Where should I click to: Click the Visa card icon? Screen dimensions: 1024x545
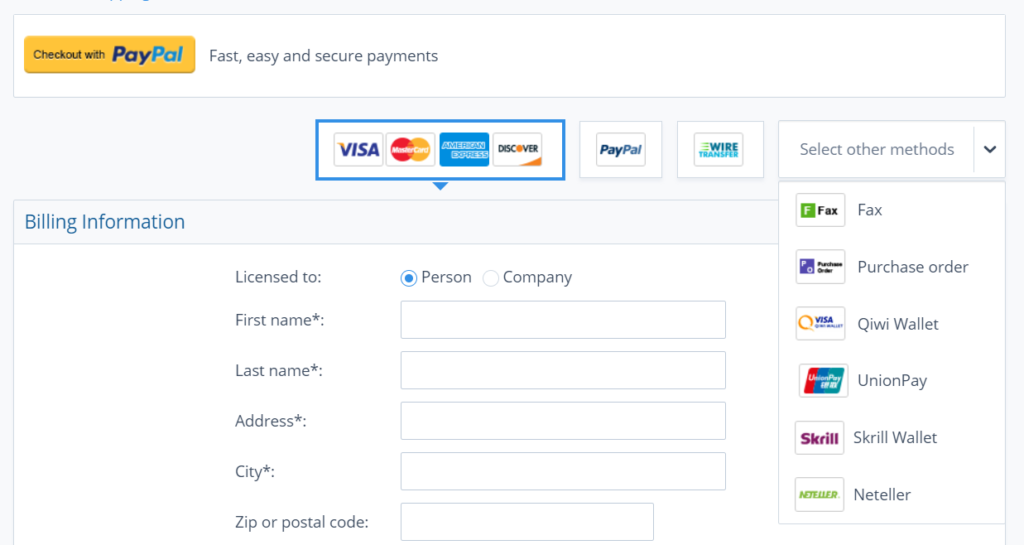[x=358, y=149]
